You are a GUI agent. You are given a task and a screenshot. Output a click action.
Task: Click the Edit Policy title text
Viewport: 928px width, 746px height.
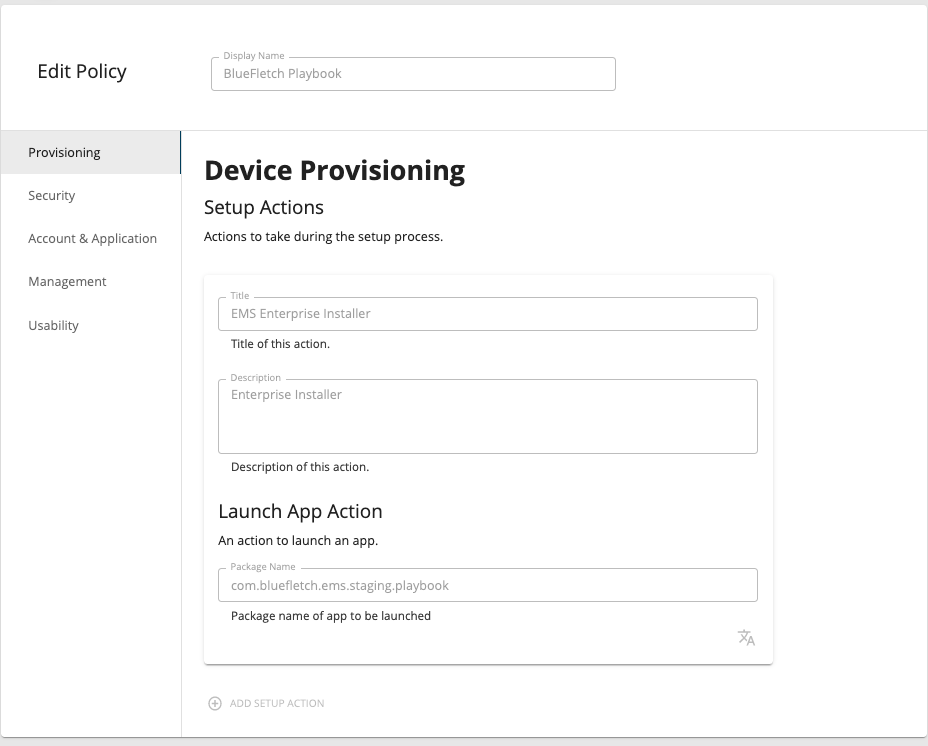(82, 72)
